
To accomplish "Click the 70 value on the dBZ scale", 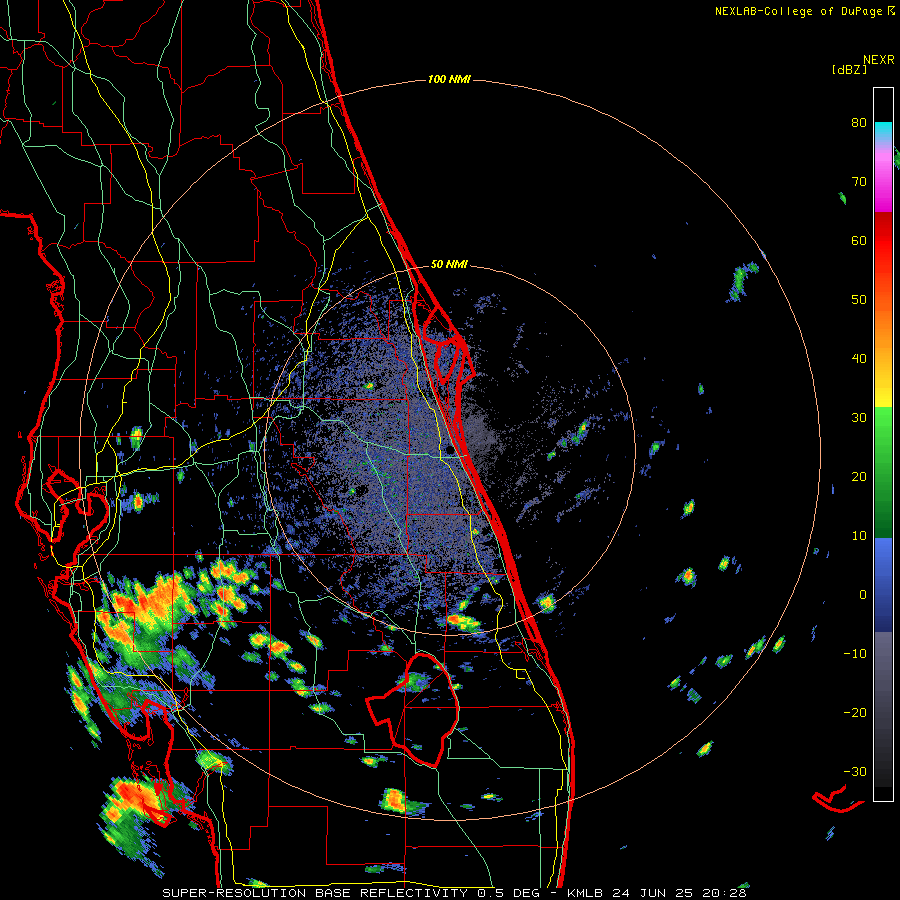I will coord(859,182).
